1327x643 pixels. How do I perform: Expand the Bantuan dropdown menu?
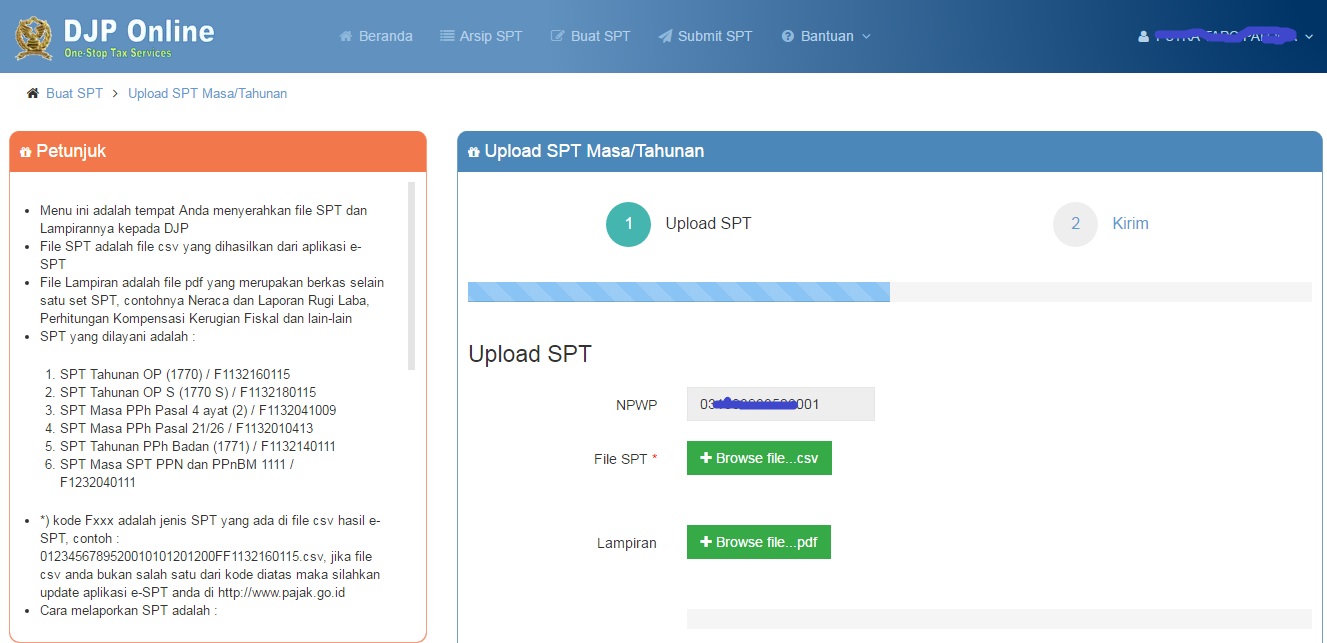click(866, 36)
